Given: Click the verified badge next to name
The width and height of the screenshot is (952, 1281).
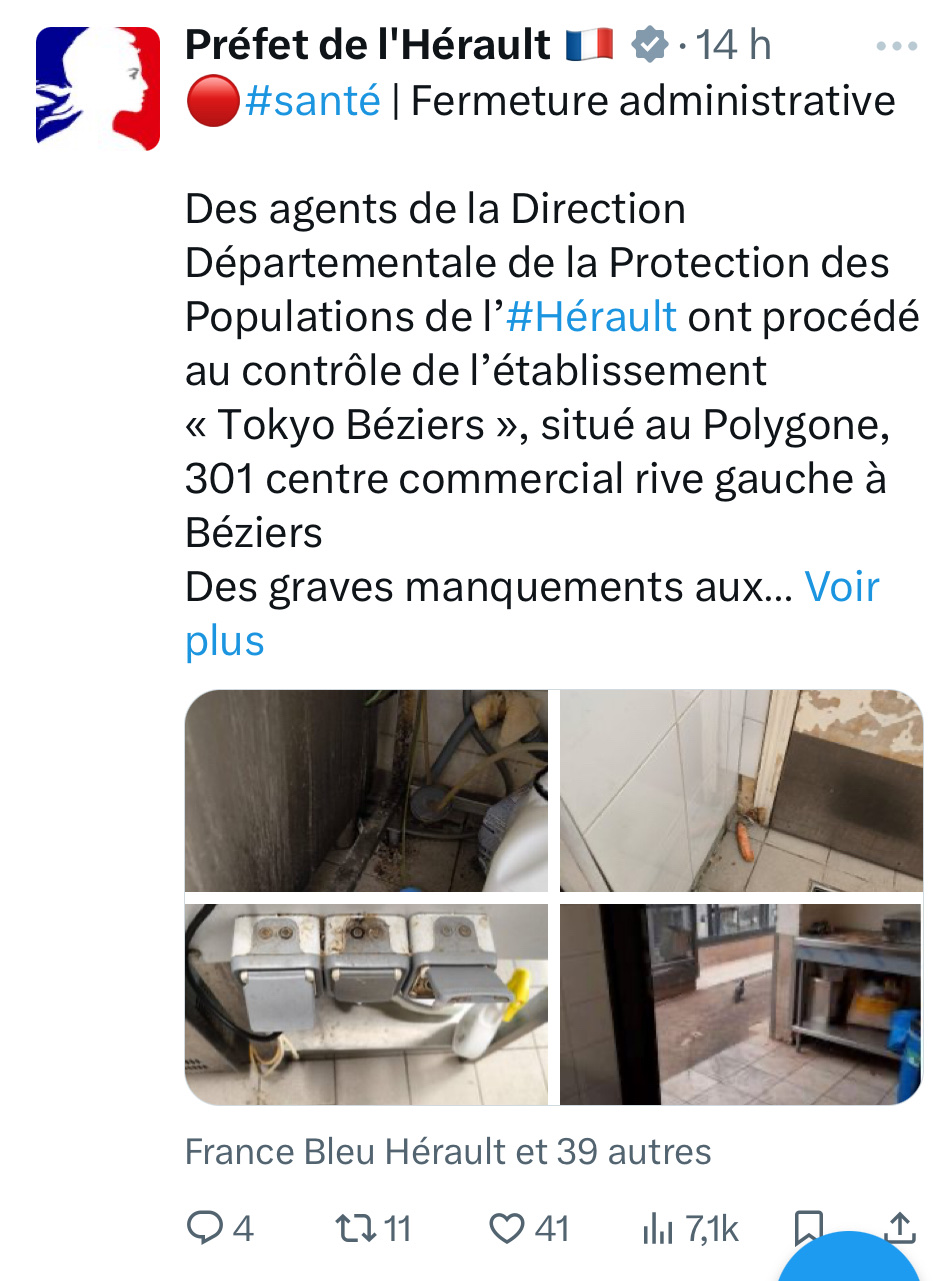Looking at the screenshot, I should (x=650, y=45).
